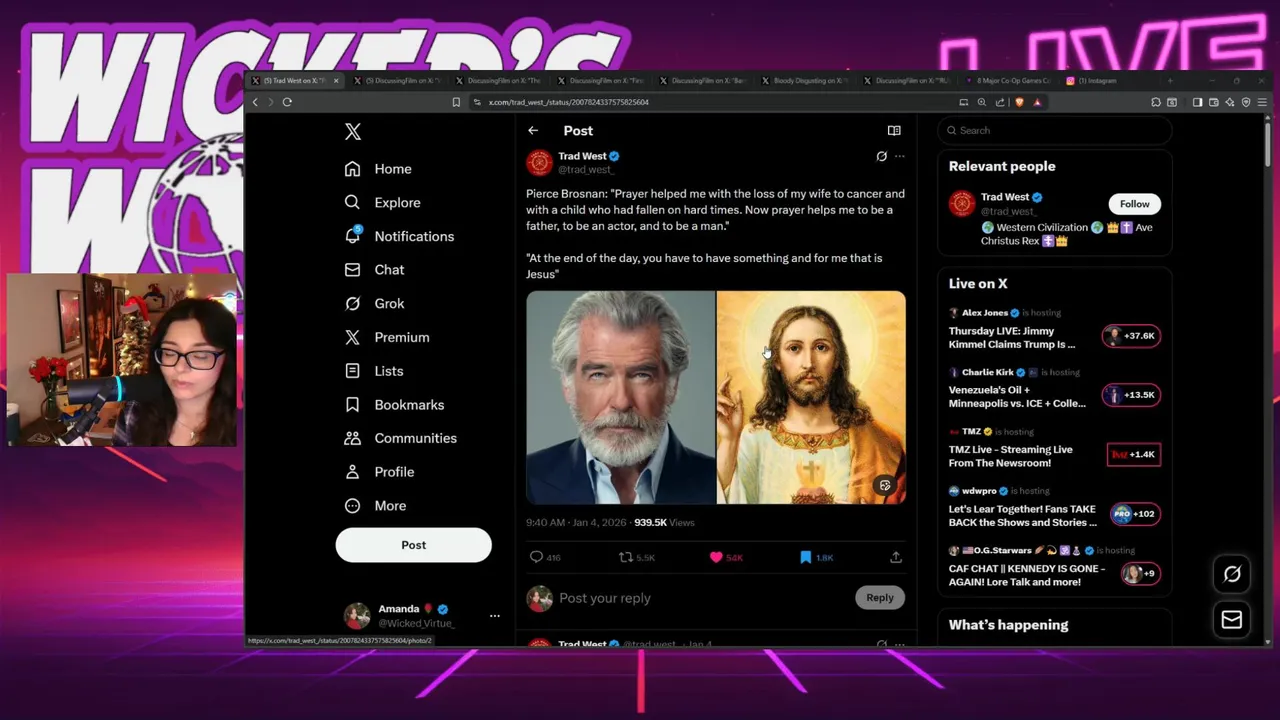Switch to Bloody Disgusting tab
The width and height of the screenshot is (1280, 720).
pyautogui.click(x=804, y=81)
